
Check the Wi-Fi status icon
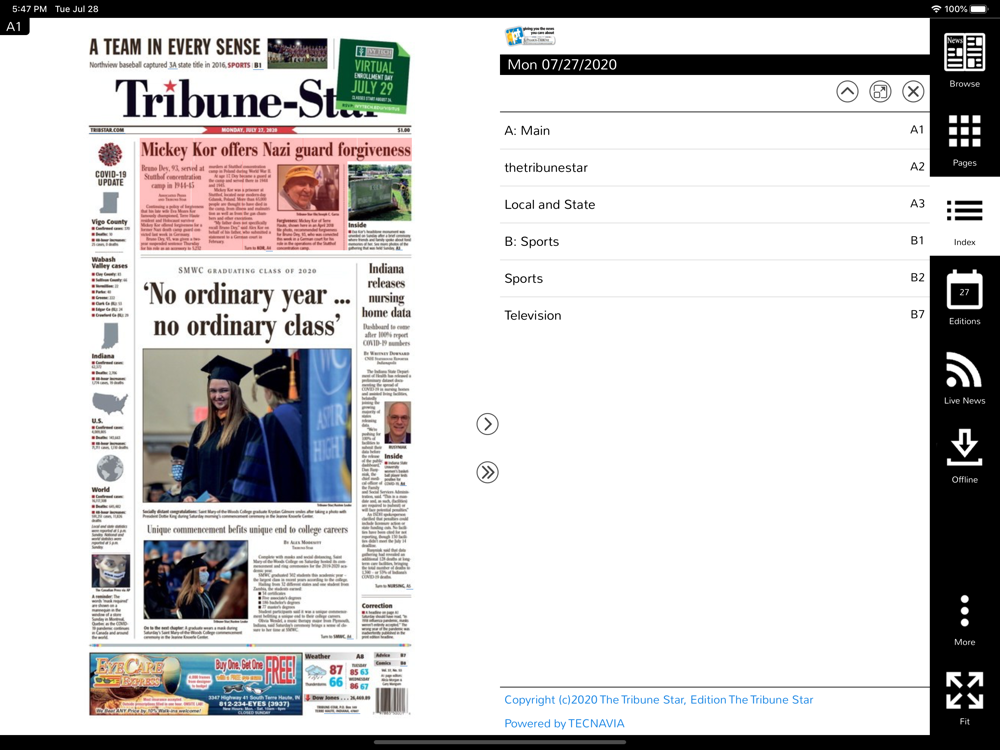(x=936, y=9)
